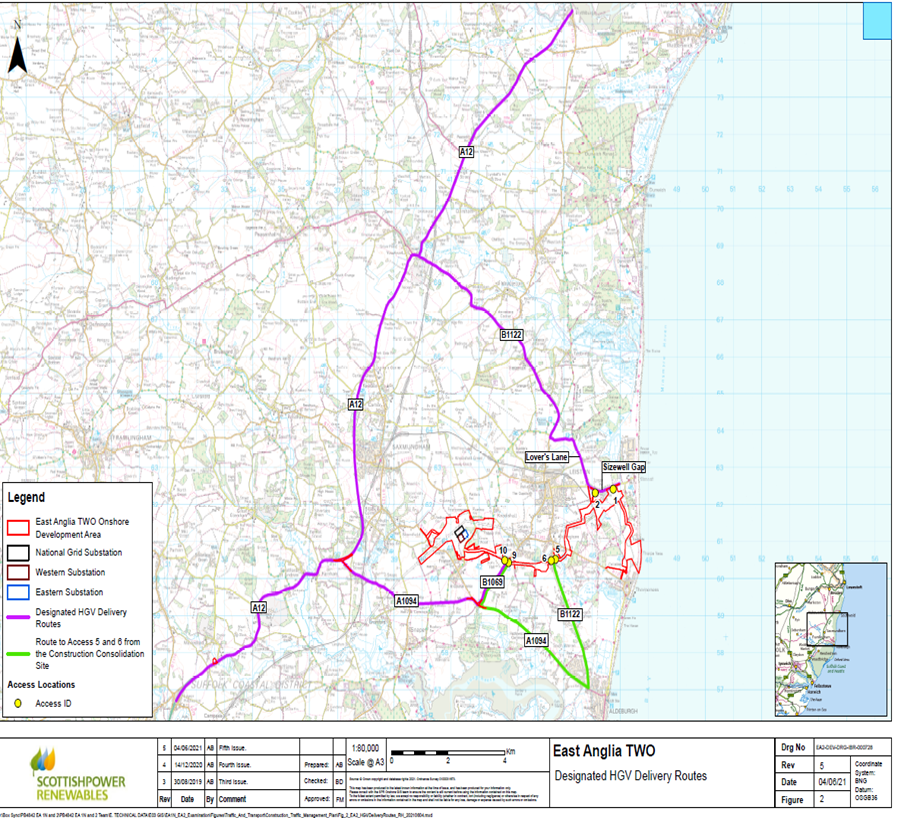The image size is (901, 818).
Task: Click the yellow Access ID circle in legend
Action: click(x=20, y=704)
